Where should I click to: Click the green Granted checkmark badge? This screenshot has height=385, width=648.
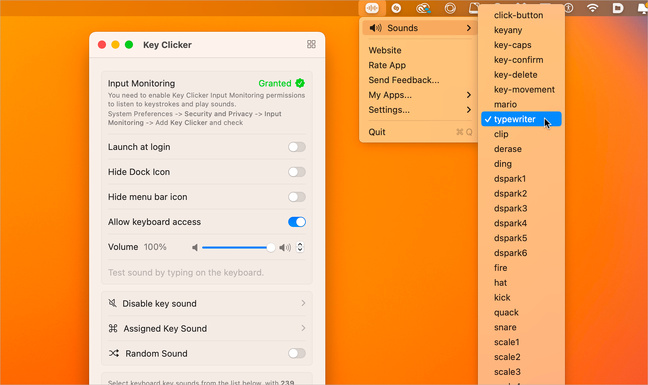click(300, 83)
